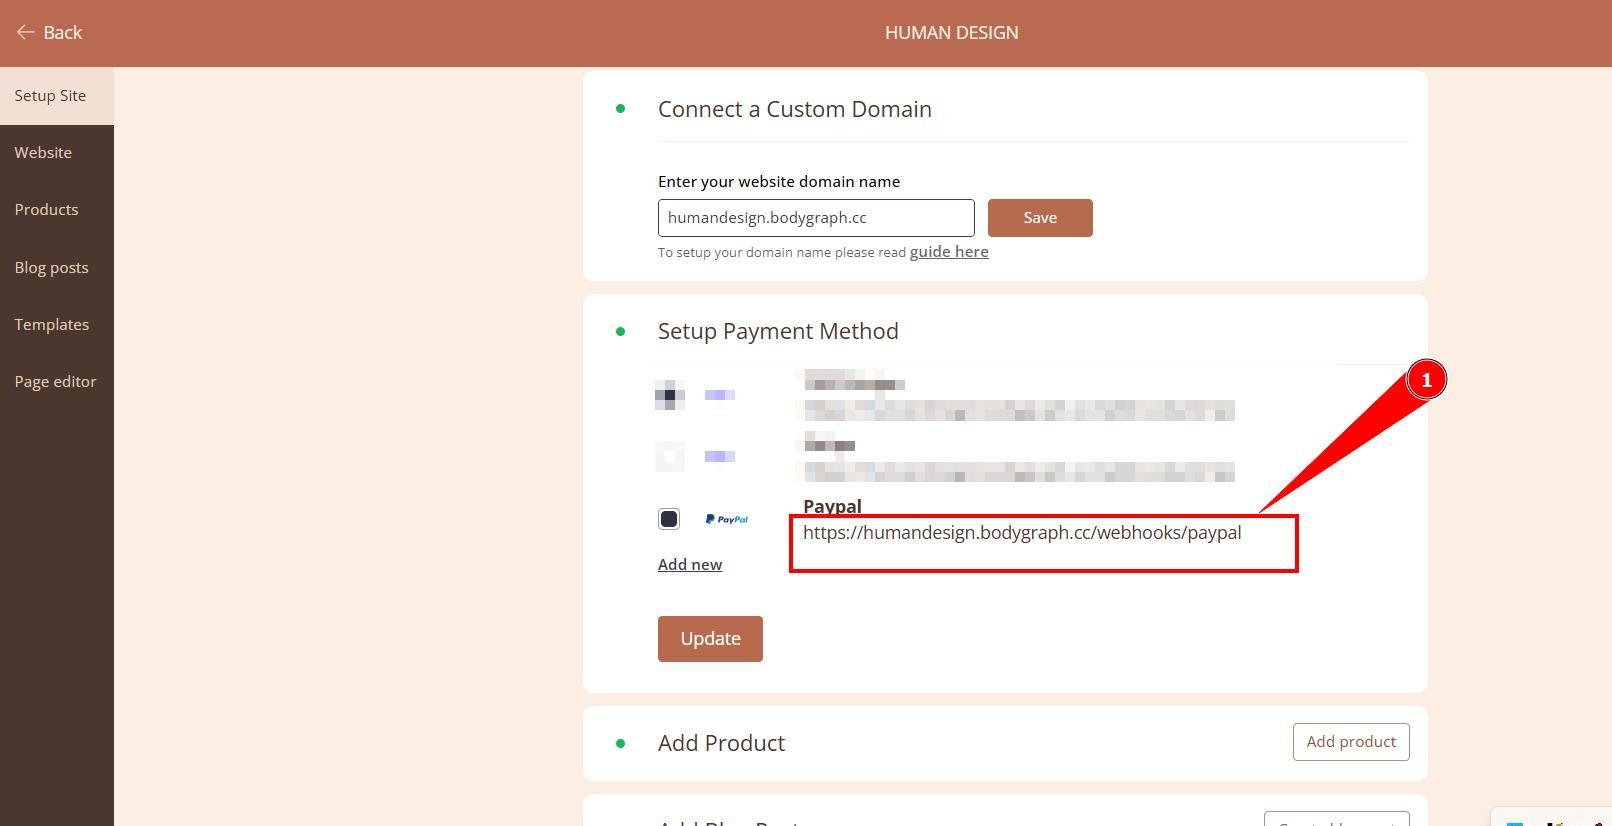Click the "Add new" payment method link
The width and height of the screenshot is (1612, 826).
[689, 565]
